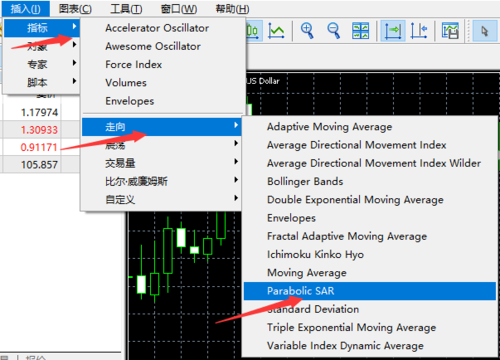Open the 插入(I) menu
500x360 pixels.
26,9
